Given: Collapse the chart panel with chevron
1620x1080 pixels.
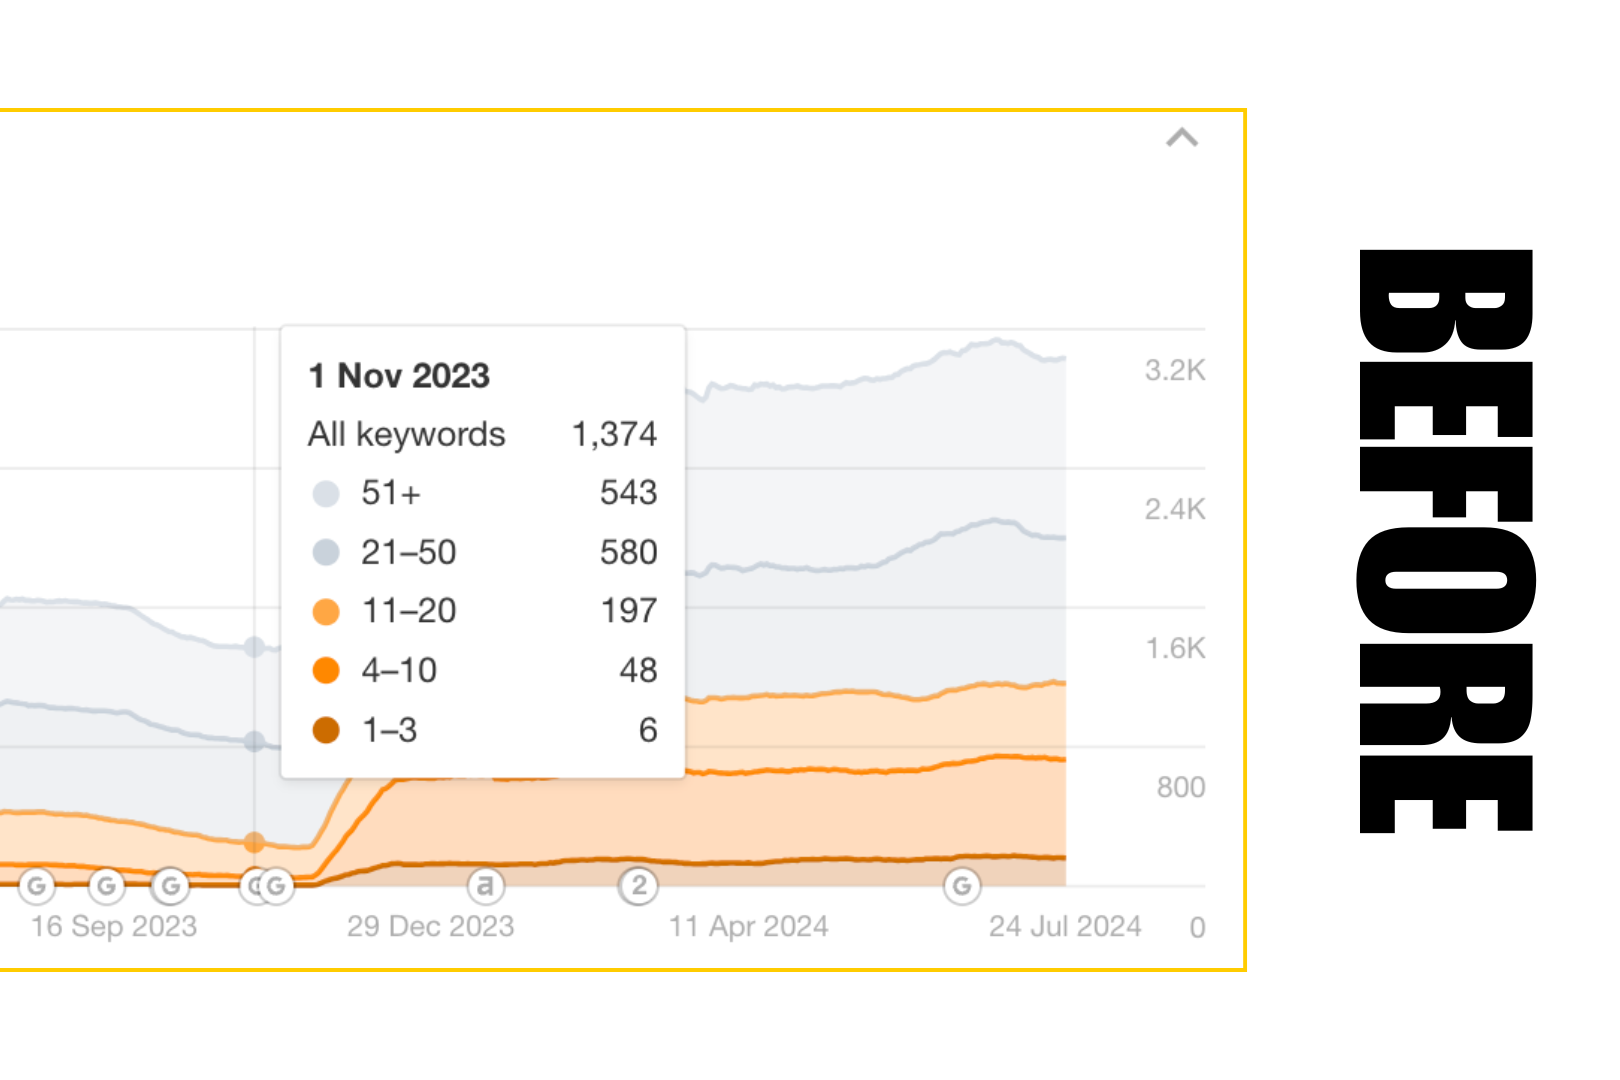Looking at the screenshot, I should tap(1182, 138).
